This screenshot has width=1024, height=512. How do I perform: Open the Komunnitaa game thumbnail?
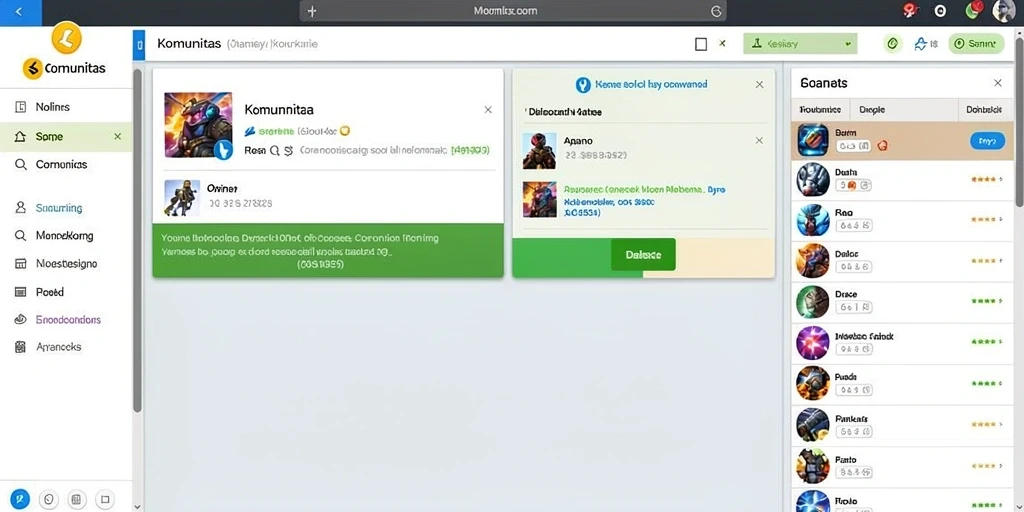(198, 125)
